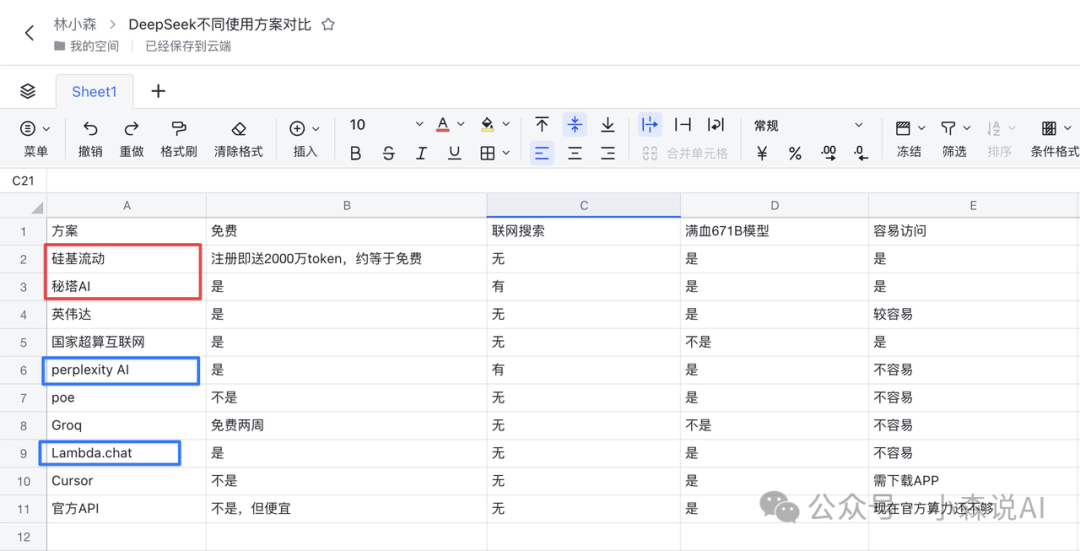Select the row 5 header
The width and height of the screenshot is (1080, 551).
pyautogui.click(x=23, y=342)
